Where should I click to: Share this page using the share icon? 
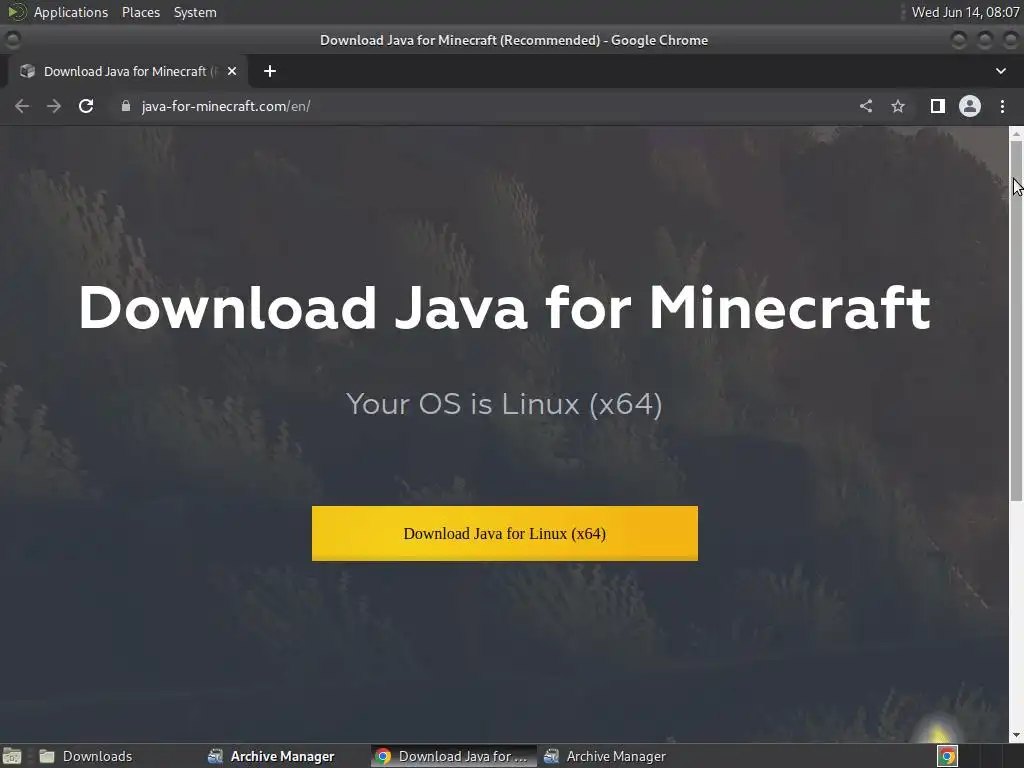point(866,106)
